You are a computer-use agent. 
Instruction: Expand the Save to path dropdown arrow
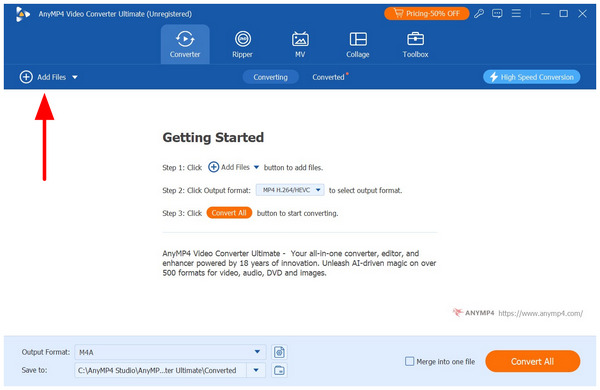click(256, 370)
